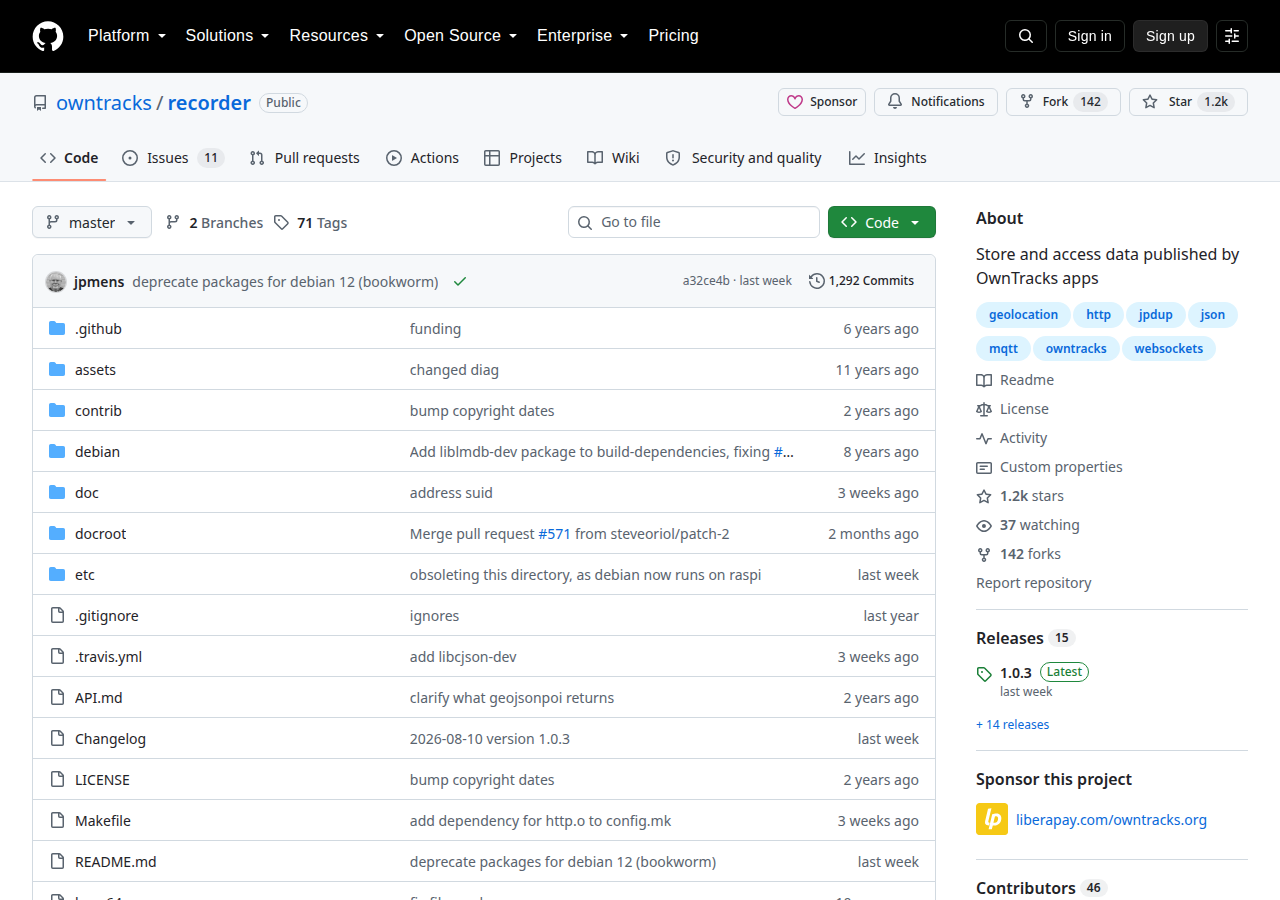Screen dimensions: 1280x900
Task: Expand the Platform menu
Action: 126,36
